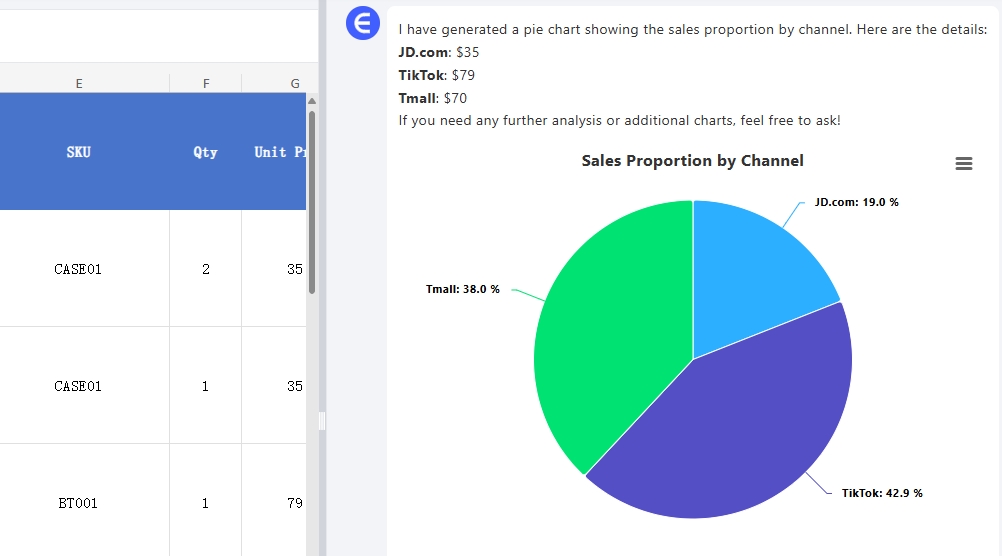Open the chart hamburger context menu
This screenshot has height=556, width=1002.
(964, 164)
